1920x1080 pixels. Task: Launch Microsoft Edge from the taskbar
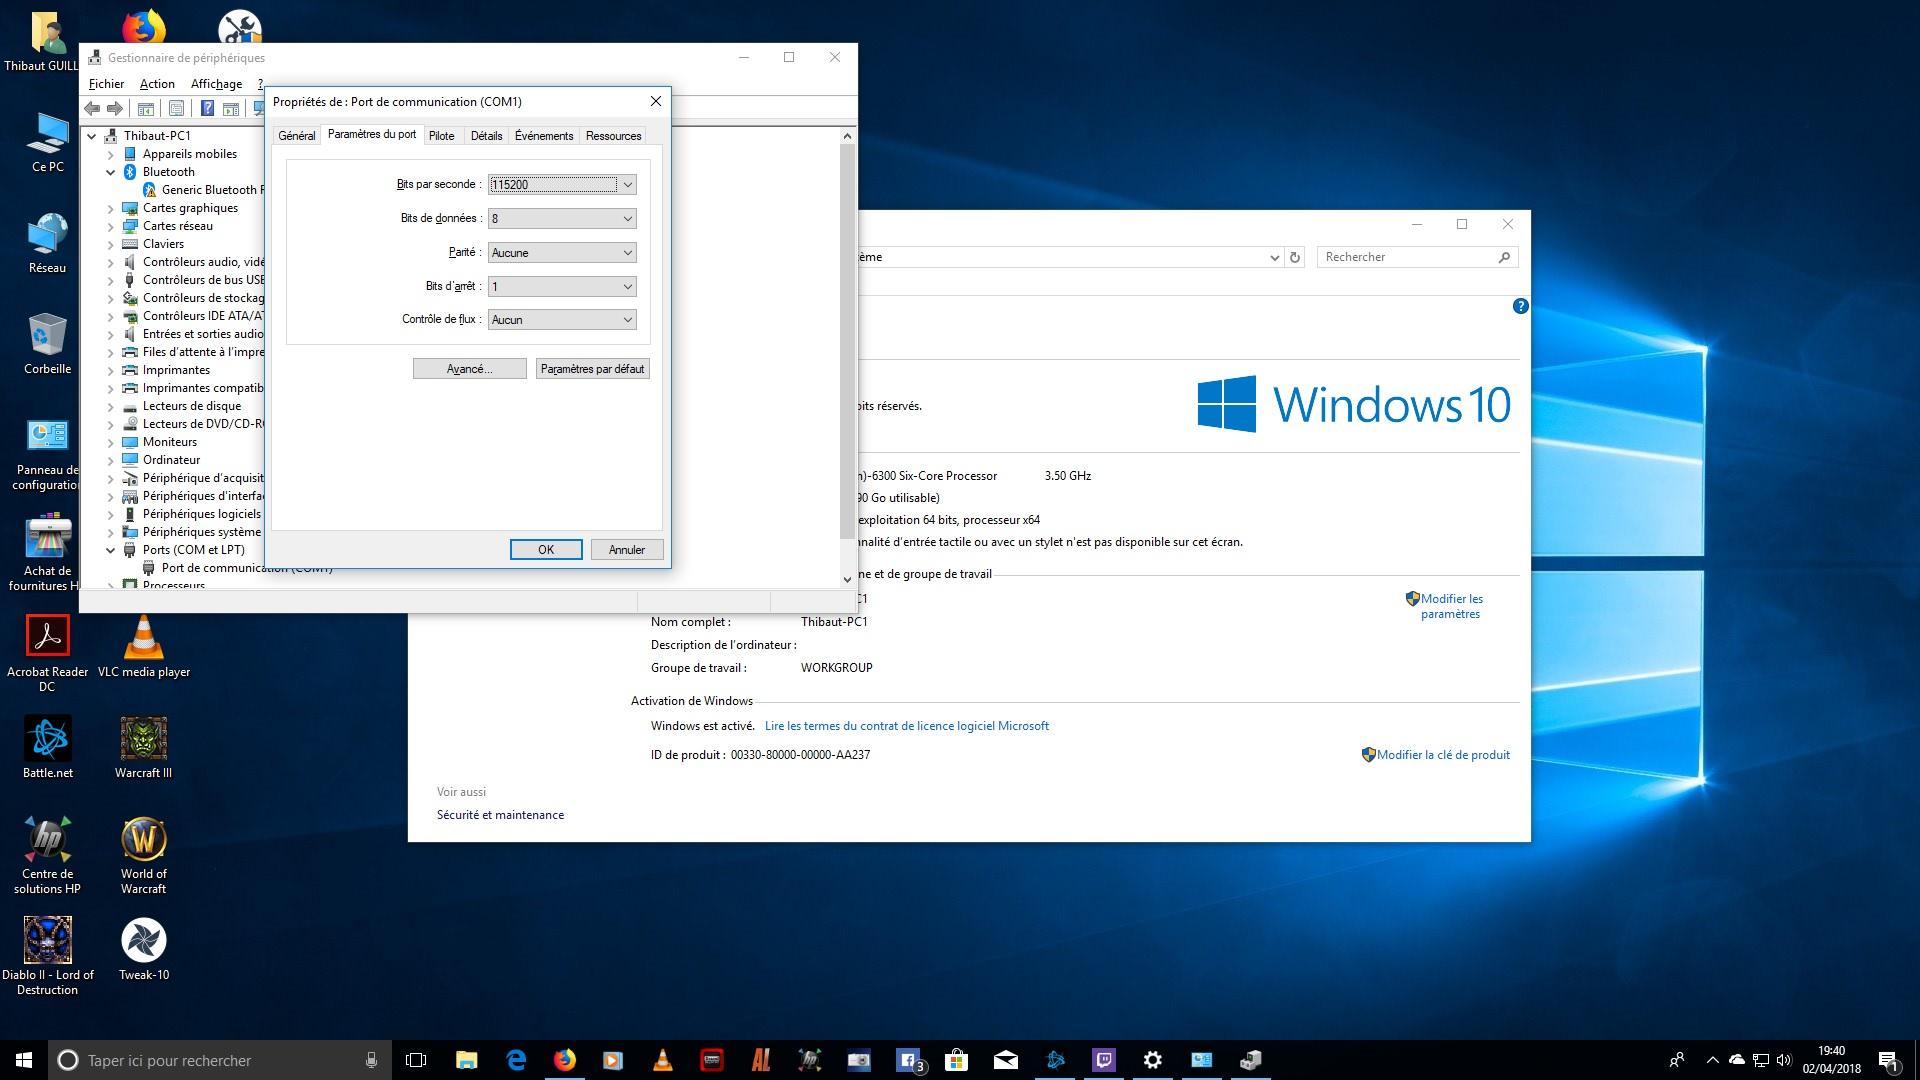516,1060
